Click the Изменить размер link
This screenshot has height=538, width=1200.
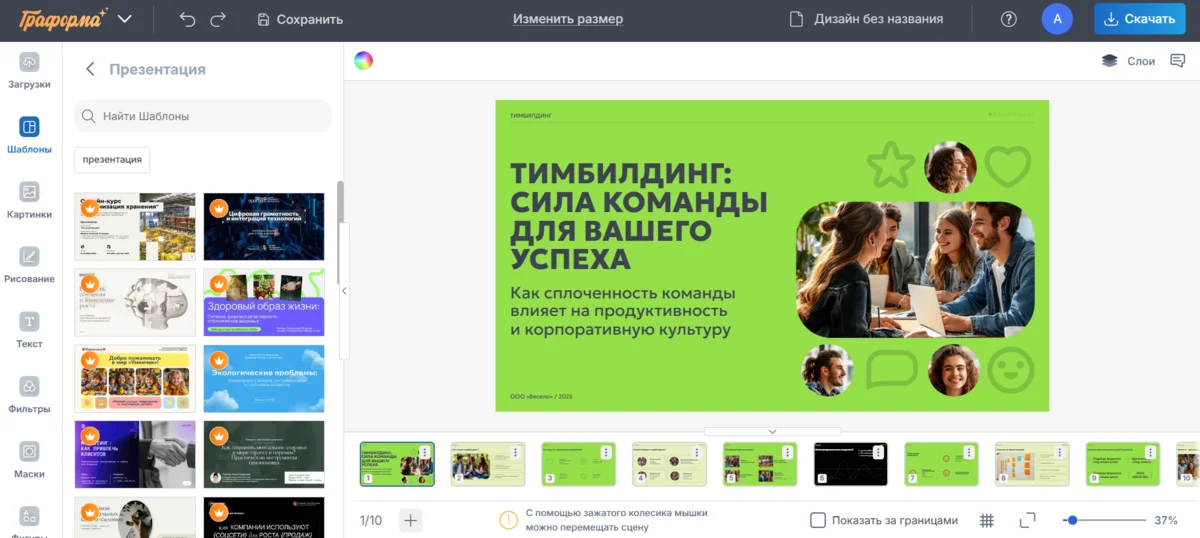pos(567,19)
